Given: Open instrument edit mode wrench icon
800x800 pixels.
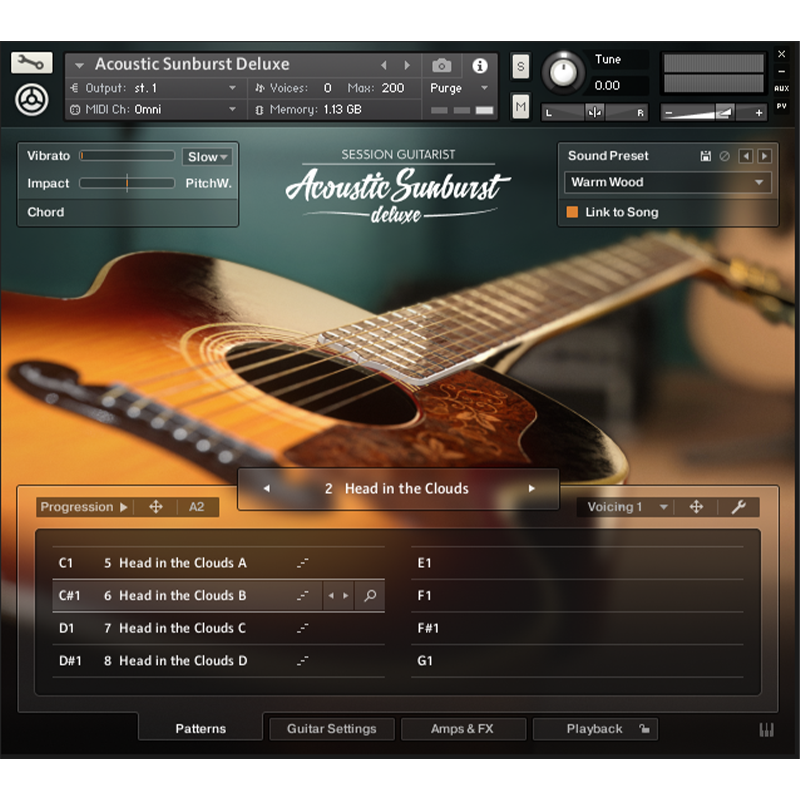Looking at the screenshot, I should [31, 63].
